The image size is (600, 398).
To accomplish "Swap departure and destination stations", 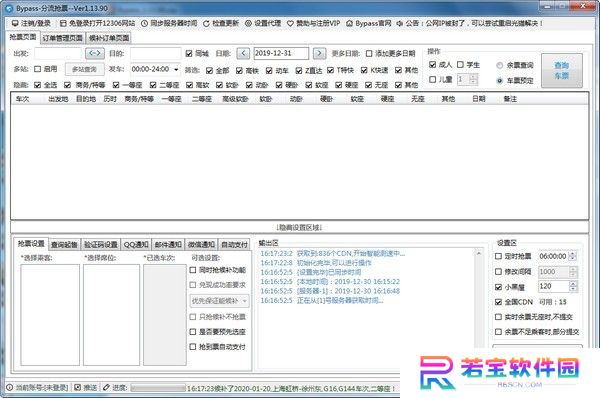I will pos(95,53).
